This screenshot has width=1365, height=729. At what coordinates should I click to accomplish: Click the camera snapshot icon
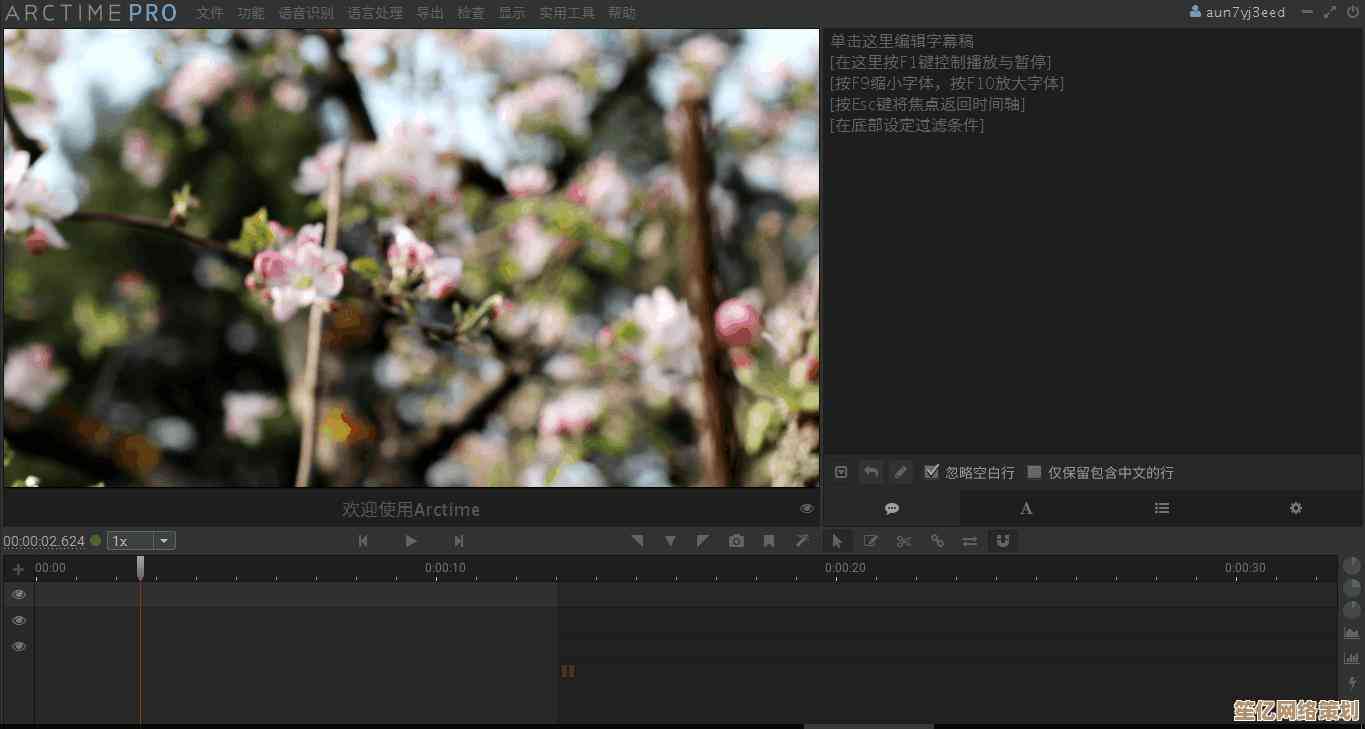coord(736,541)
